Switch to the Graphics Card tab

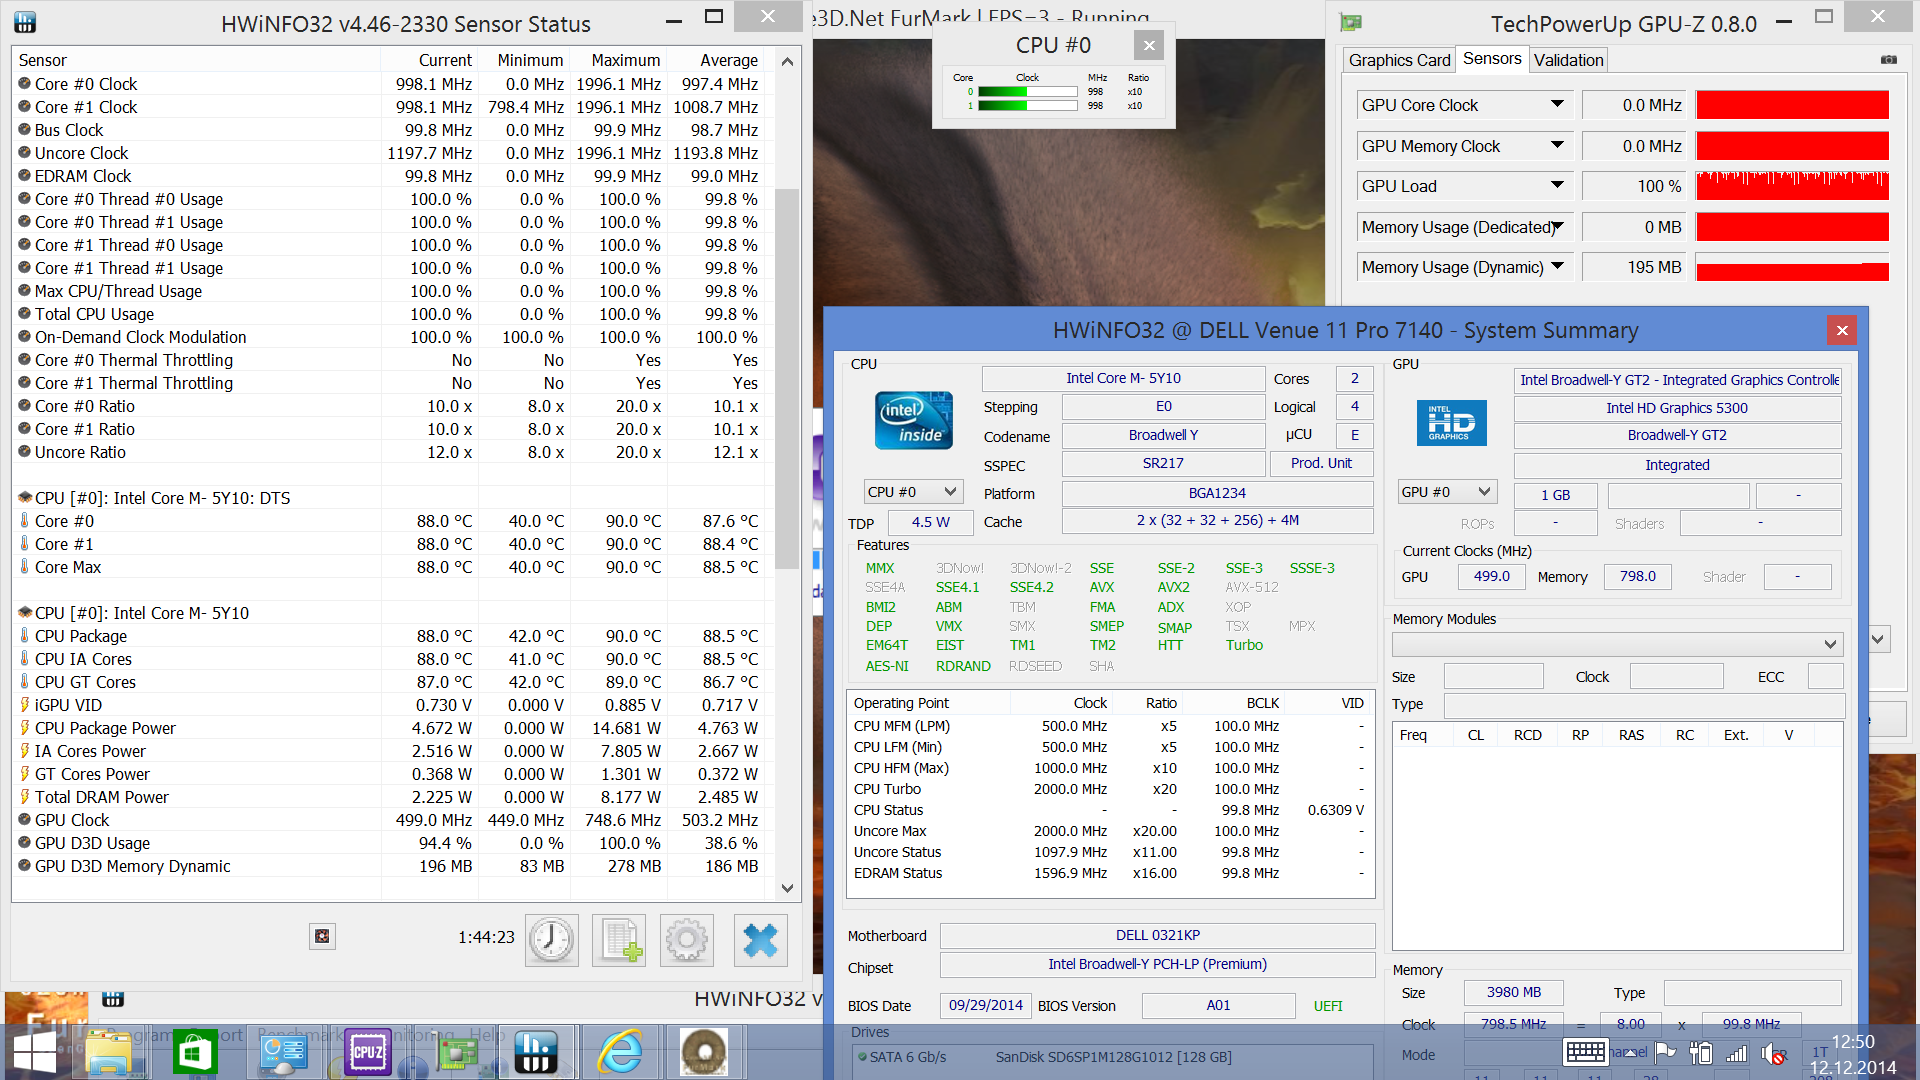coord(1398,60)
